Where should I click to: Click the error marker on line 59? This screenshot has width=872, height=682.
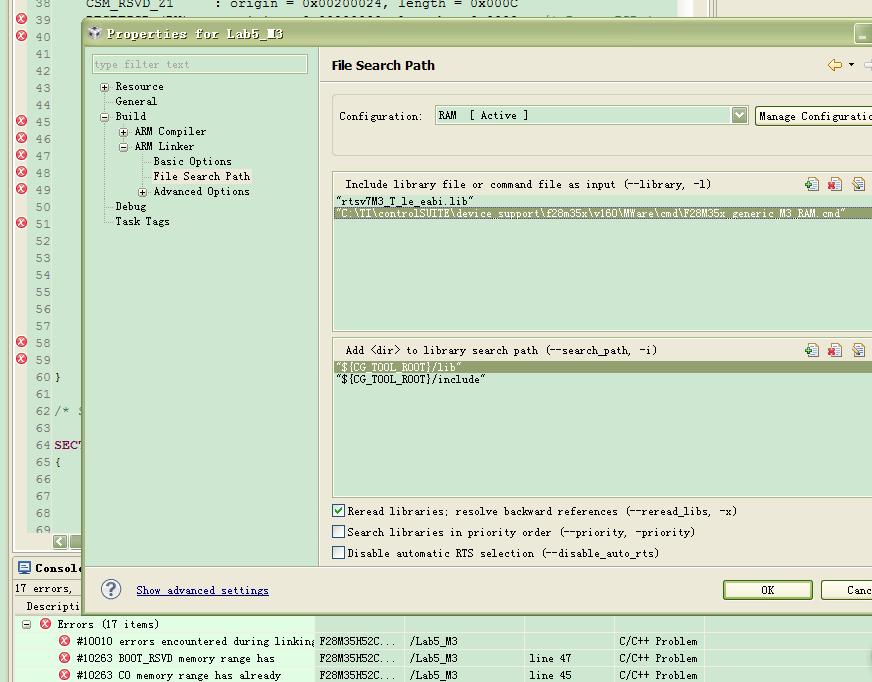point(21,359)
